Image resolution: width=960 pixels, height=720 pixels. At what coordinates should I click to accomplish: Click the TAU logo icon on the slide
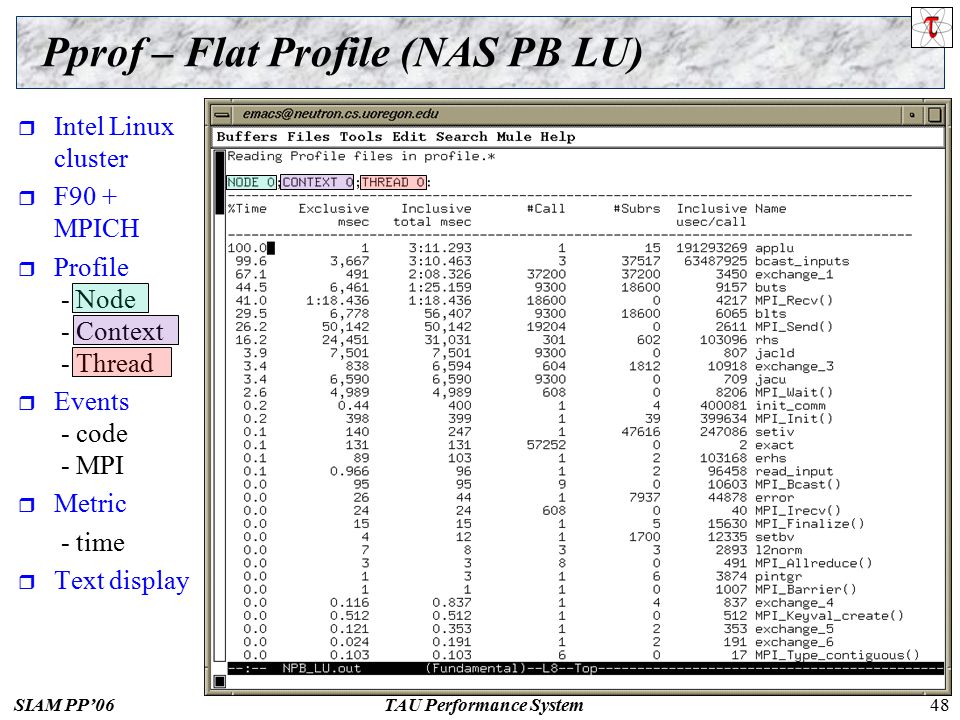click(931, 27)
